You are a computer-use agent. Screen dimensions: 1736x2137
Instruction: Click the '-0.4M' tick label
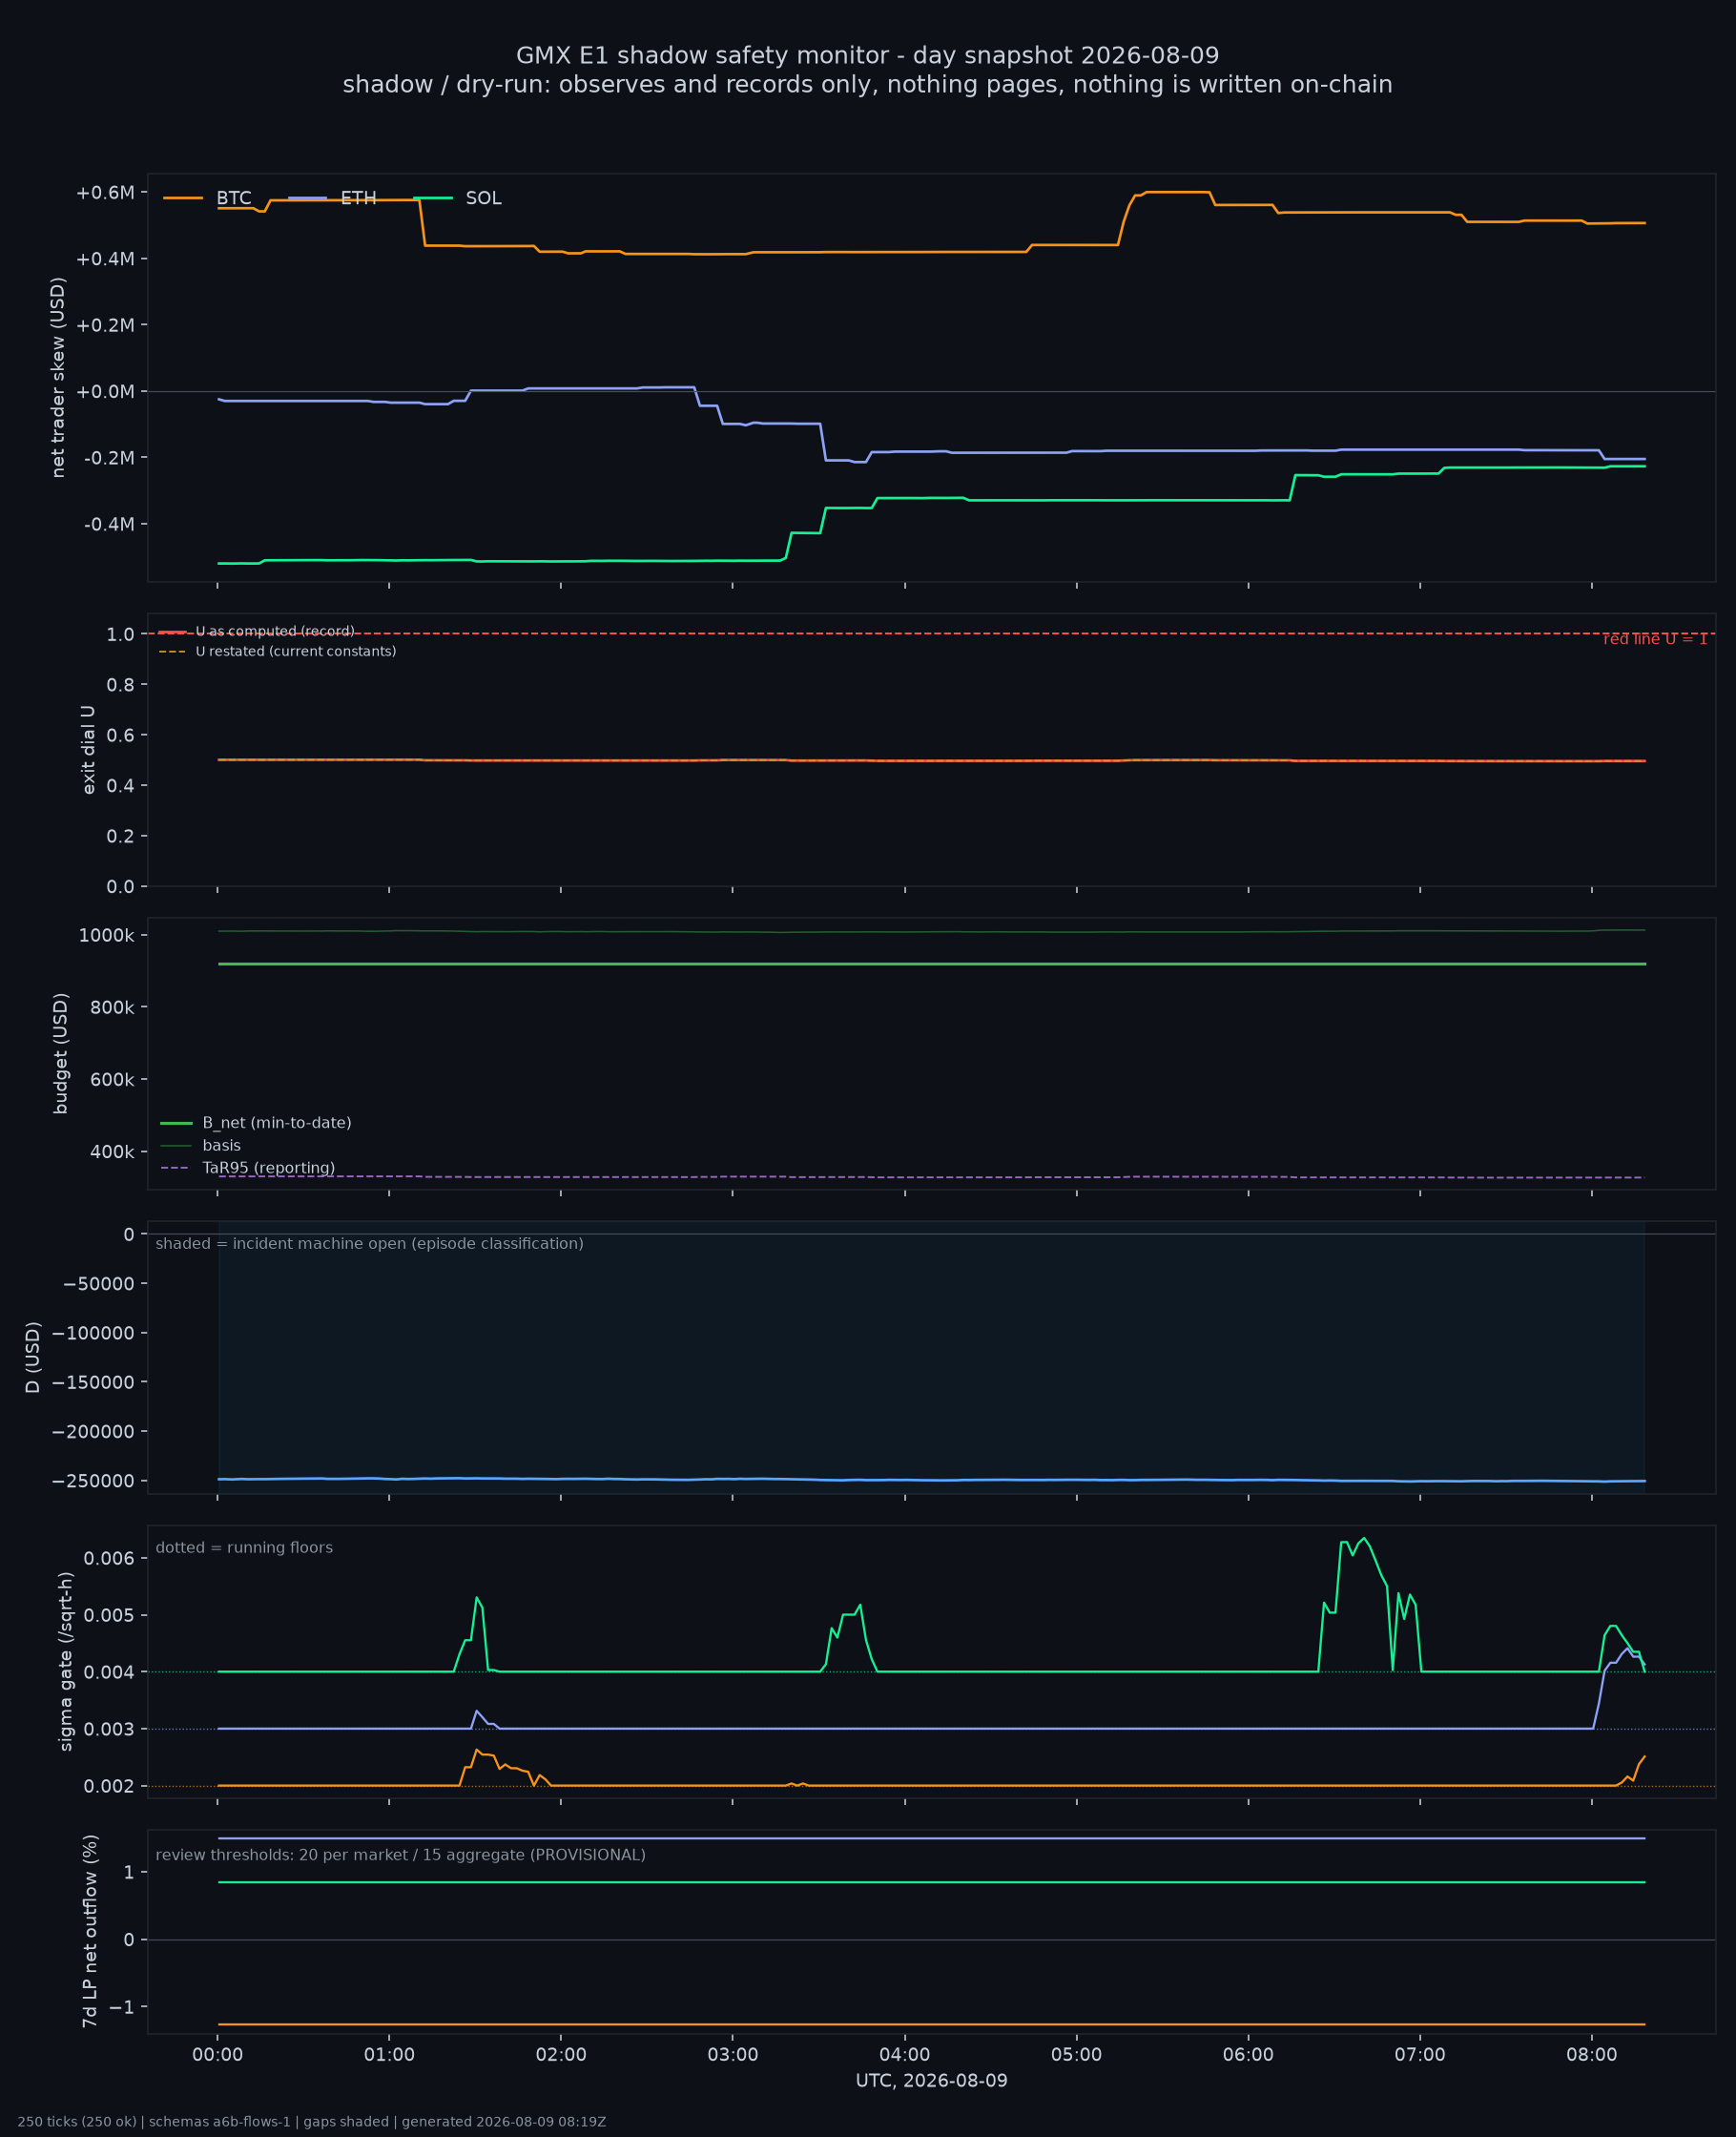(x=109, y=524)
